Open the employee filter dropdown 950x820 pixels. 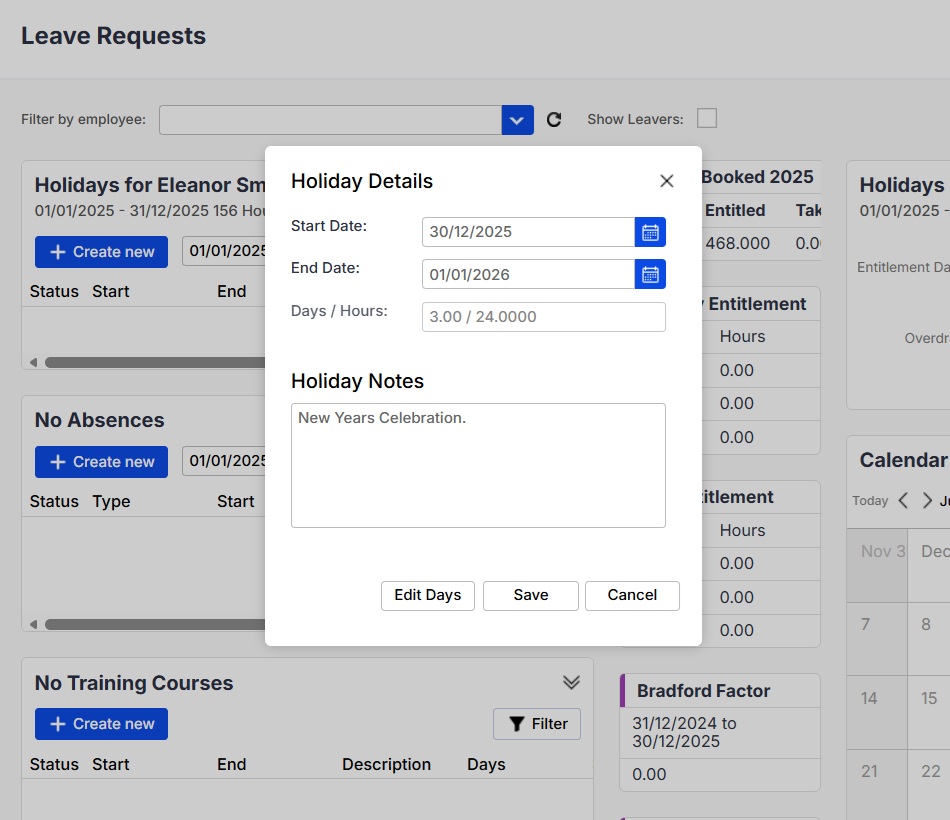coord(517,119)
